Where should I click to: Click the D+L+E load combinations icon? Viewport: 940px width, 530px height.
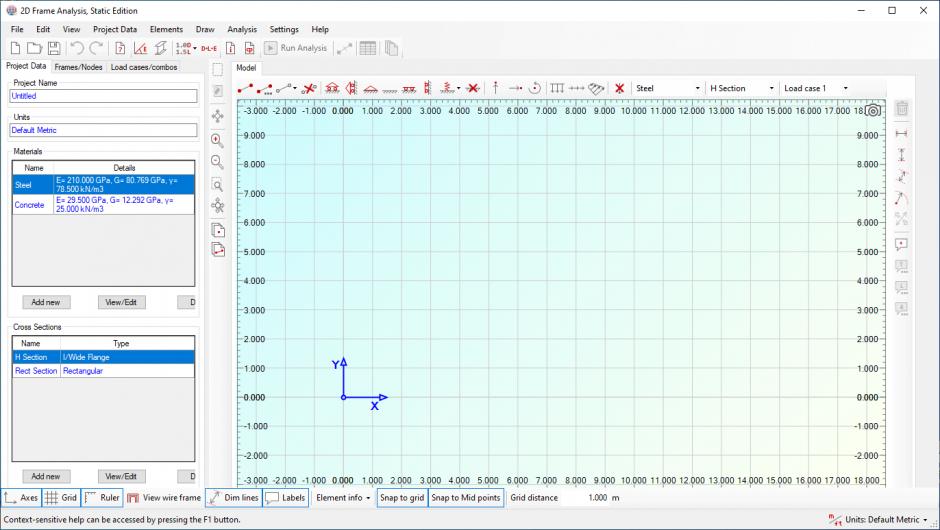click(209, 48)
